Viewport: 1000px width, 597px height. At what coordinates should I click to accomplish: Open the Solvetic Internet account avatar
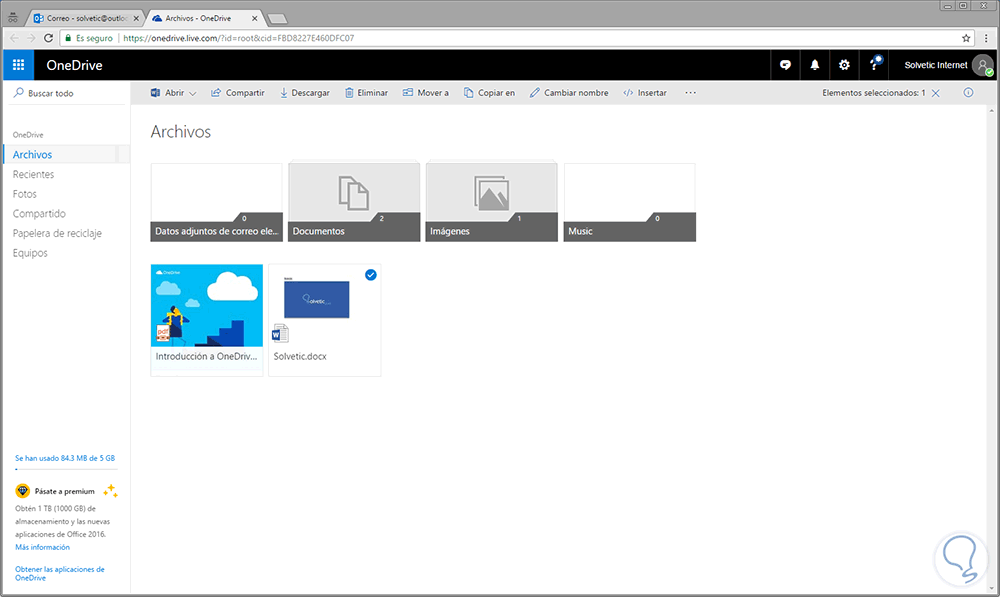pos(985,65)
